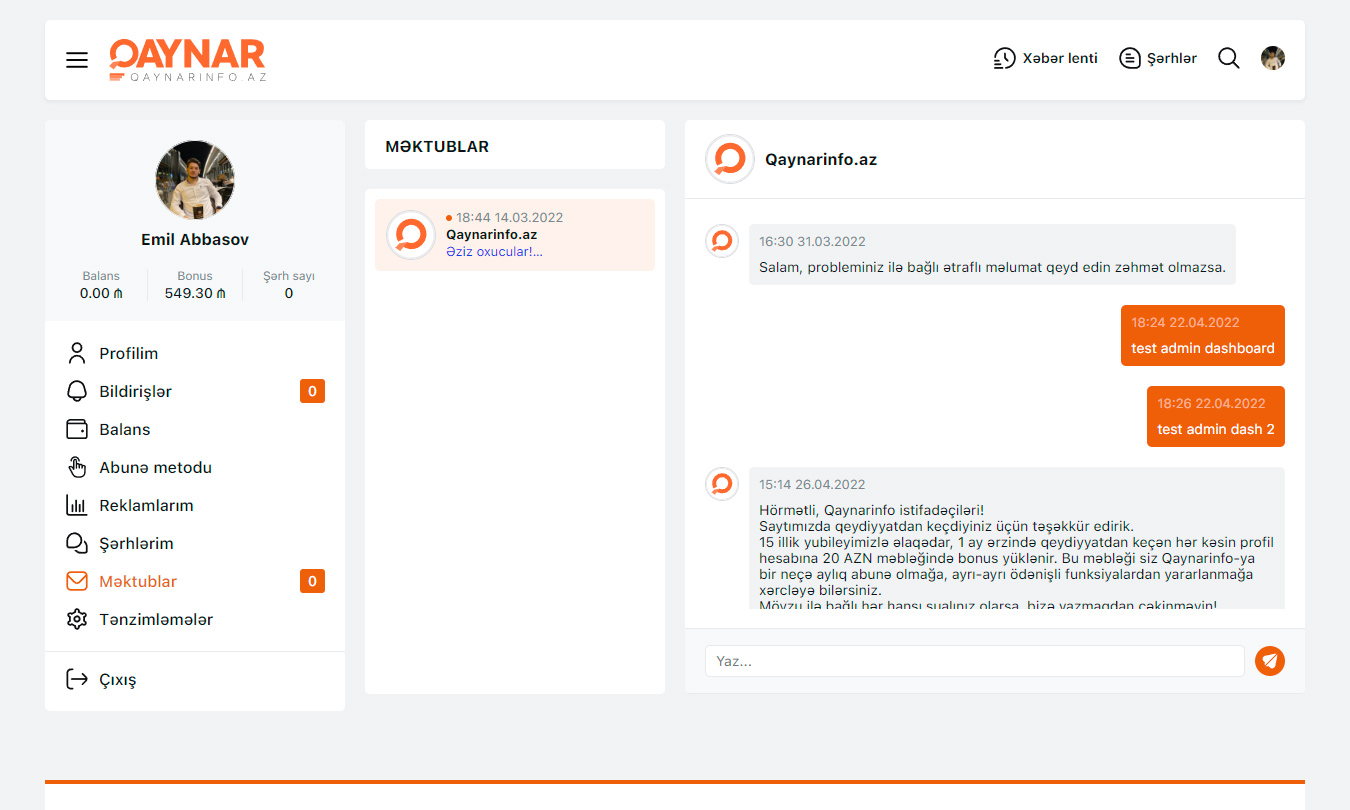Open the Profilim menu item
Screen dimensions: 1350x810
pyautogui.click(x=128, y=353)
